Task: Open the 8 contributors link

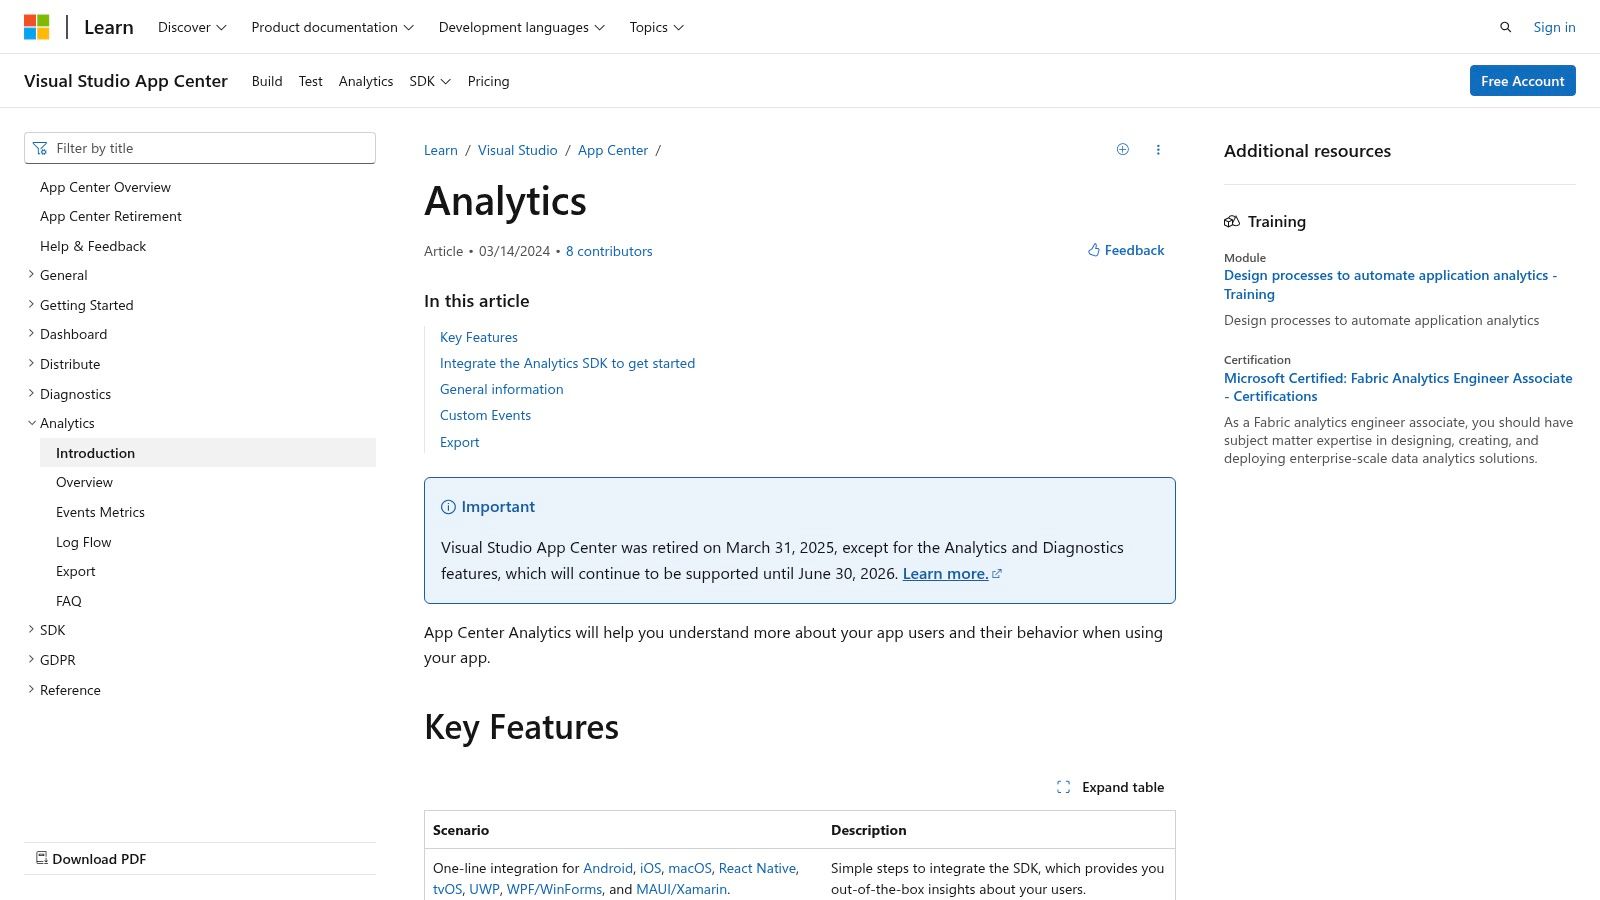Action: pos(609,251)
